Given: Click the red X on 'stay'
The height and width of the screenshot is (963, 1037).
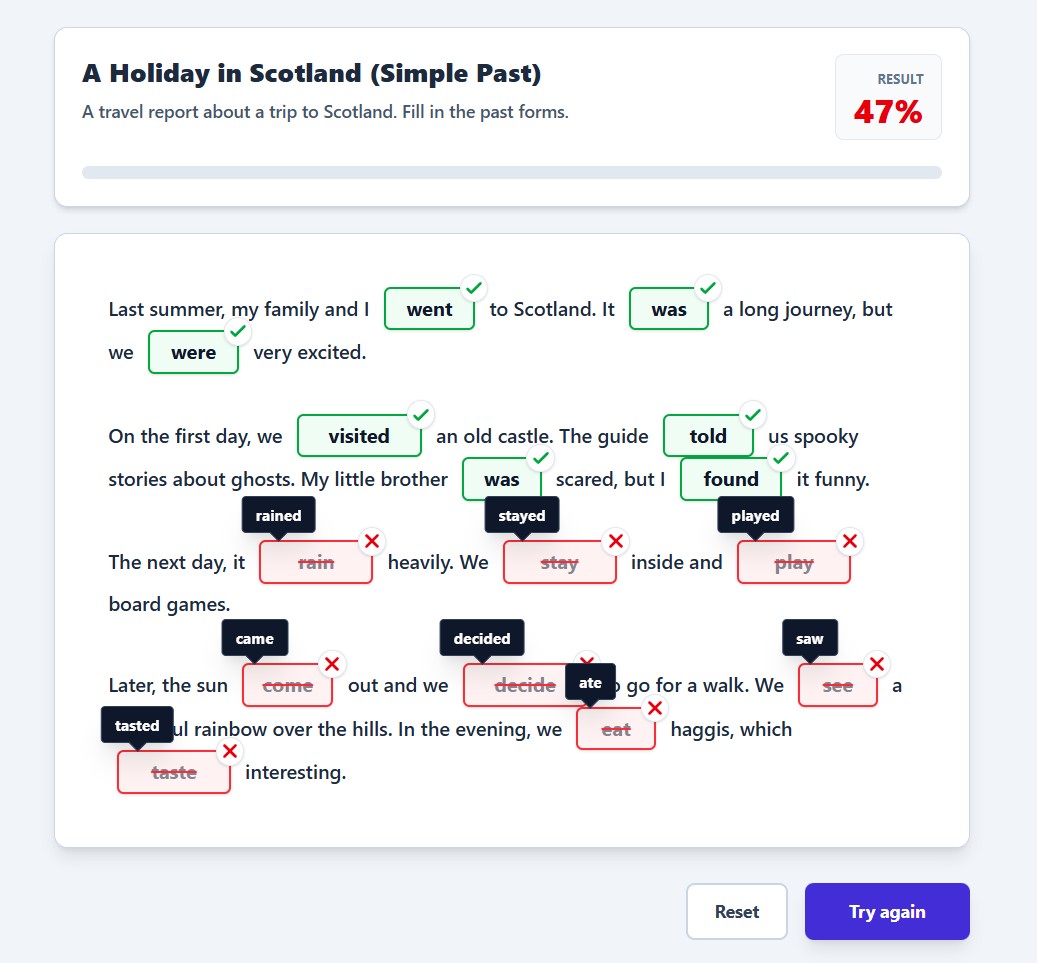Looking at the screenshot, I should (x=616, y=542).
